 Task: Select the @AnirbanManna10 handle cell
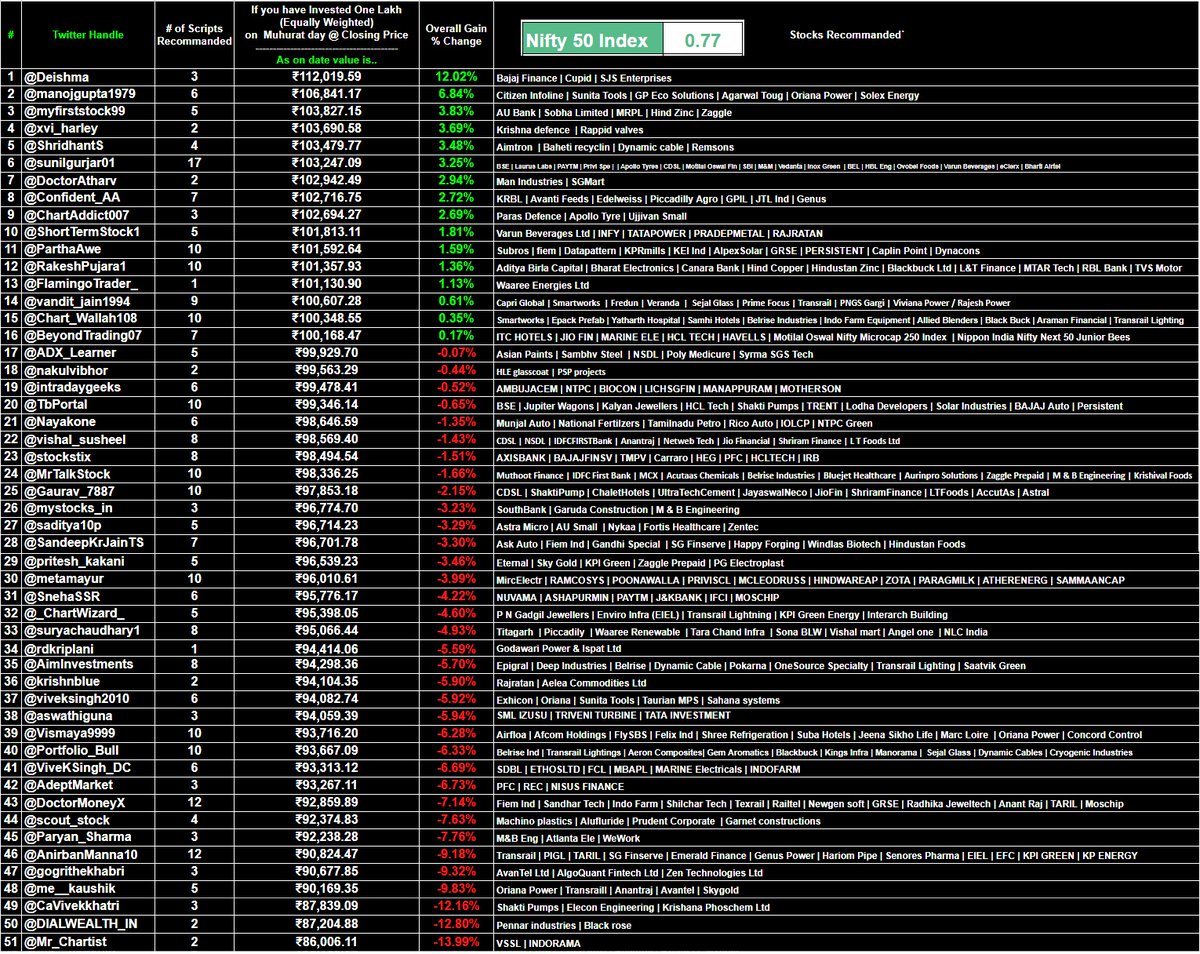click(x=88, y=855)
